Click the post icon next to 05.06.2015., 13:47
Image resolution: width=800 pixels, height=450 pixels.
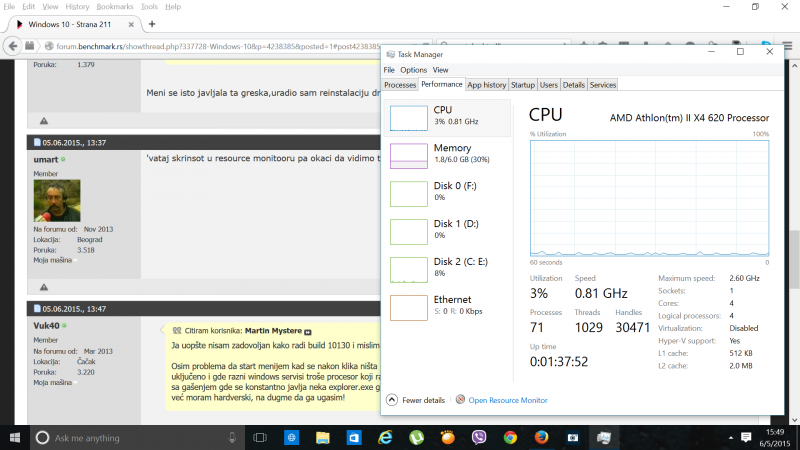pos(37,309)
